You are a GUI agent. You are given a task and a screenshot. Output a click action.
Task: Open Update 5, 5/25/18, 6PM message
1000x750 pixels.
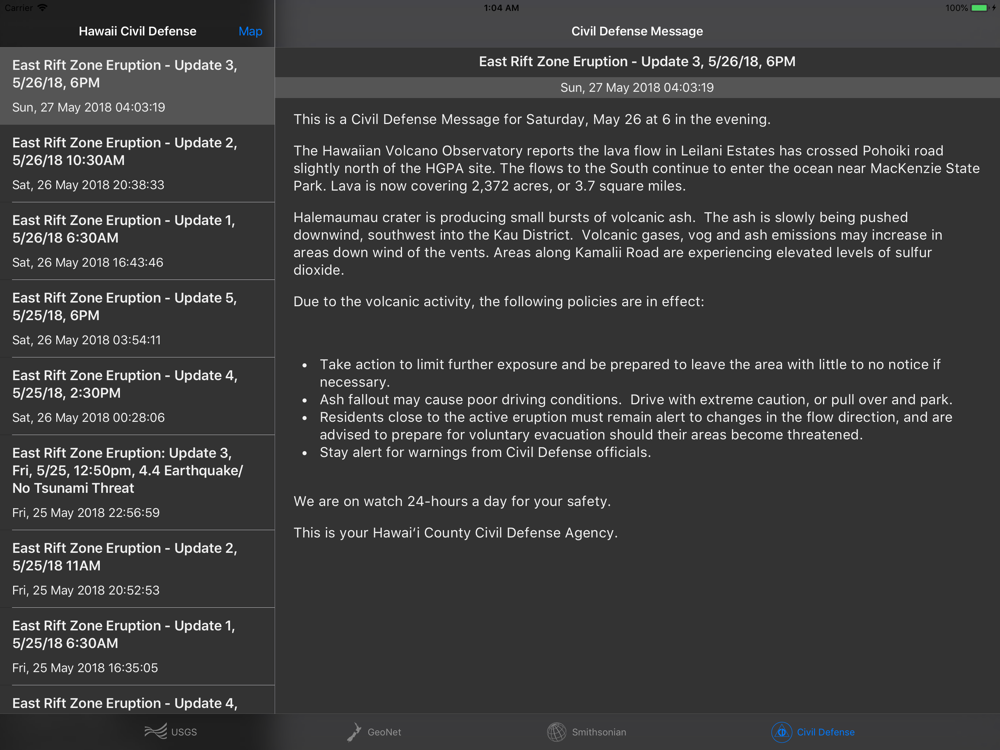pyautogui.click(x=137, y=319)
